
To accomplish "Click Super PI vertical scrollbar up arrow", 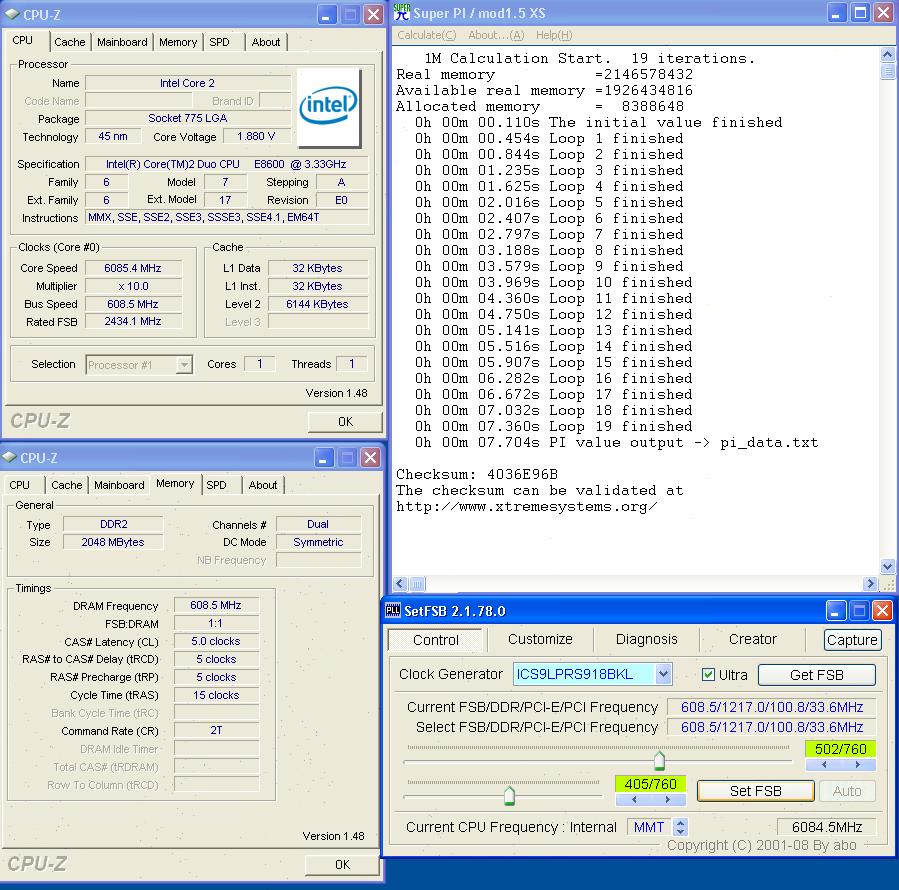I will pyautogui.click(x=888, y=55).
